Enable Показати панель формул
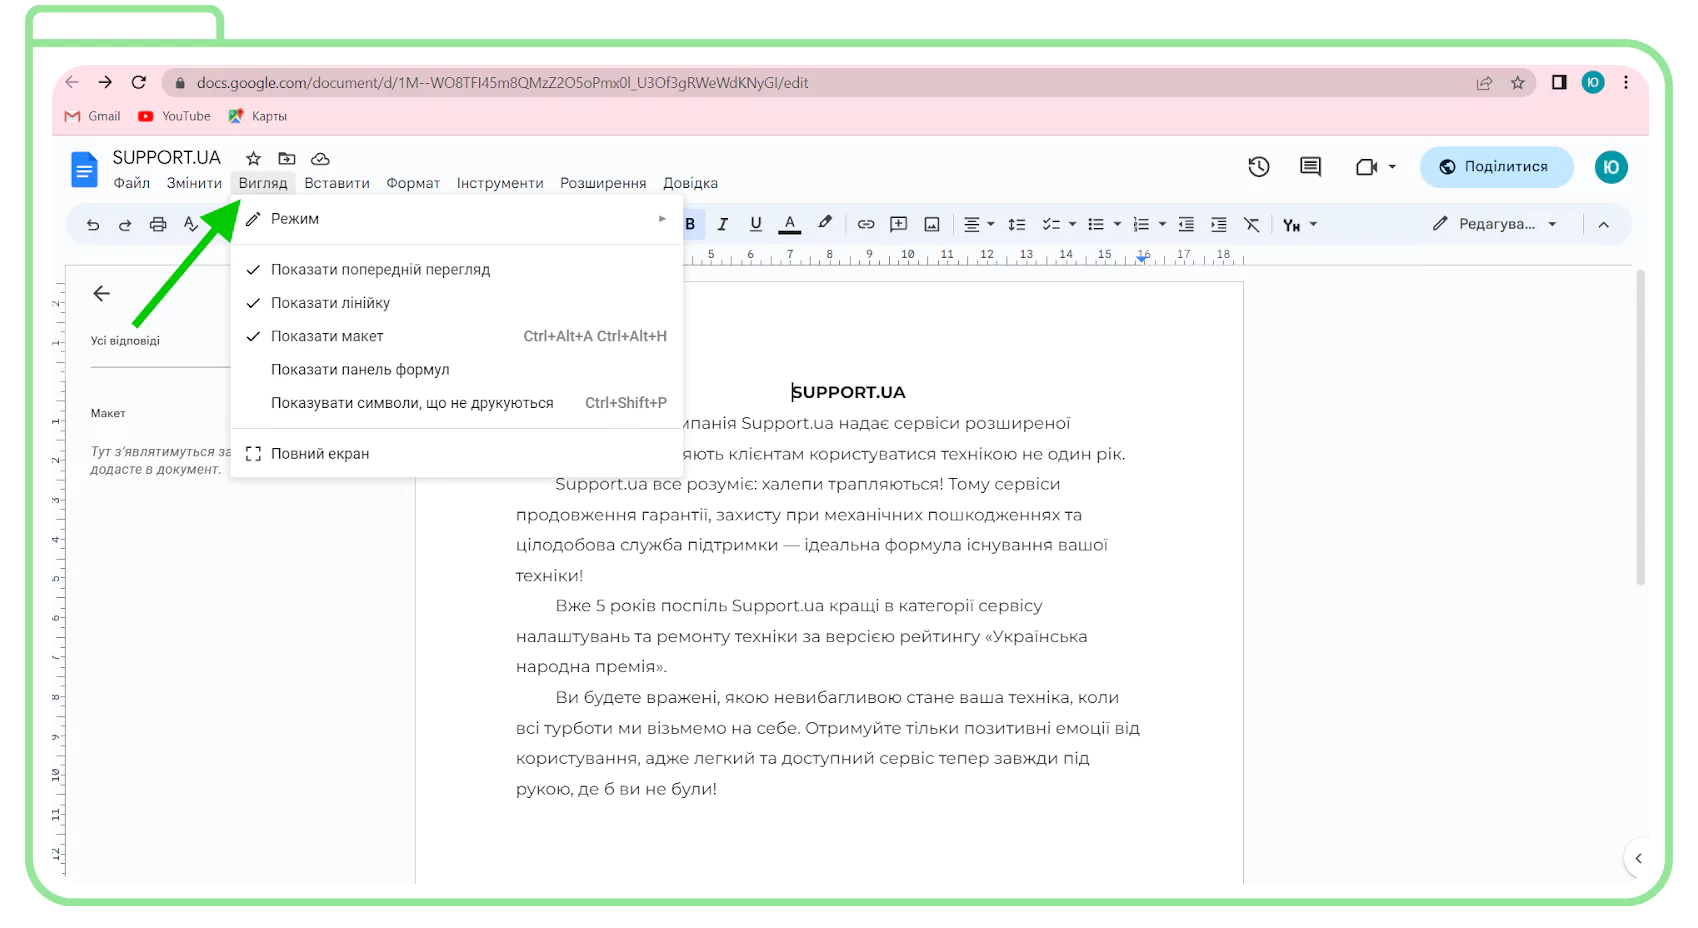 tap(457, 370)
